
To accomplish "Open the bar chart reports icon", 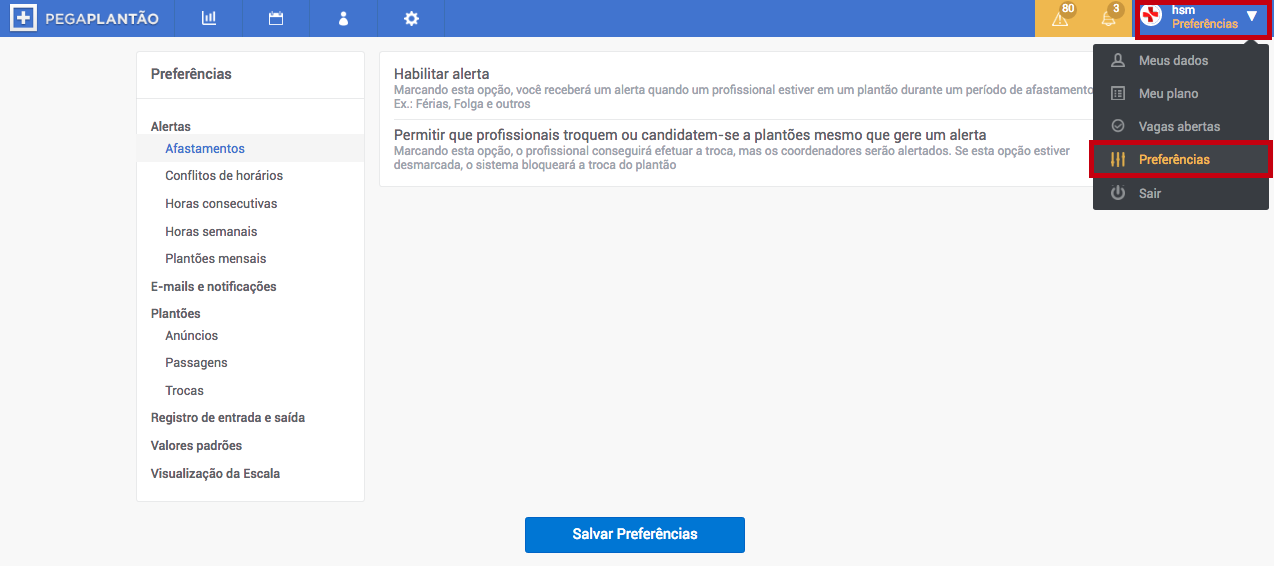I will pyautogui.click(x=208, y=18).
